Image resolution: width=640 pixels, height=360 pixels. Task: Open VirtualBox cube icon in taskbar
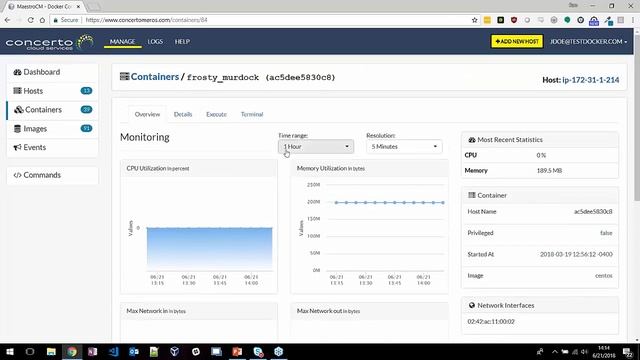click(x=175, y=351)
